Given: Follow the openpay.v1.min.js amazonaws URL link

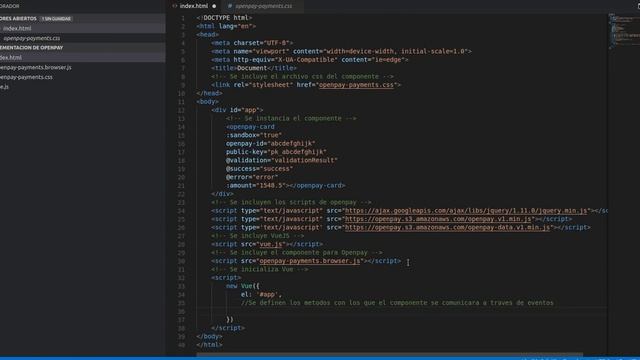Looking at the screenshot, I should click(x=438, y=219).
